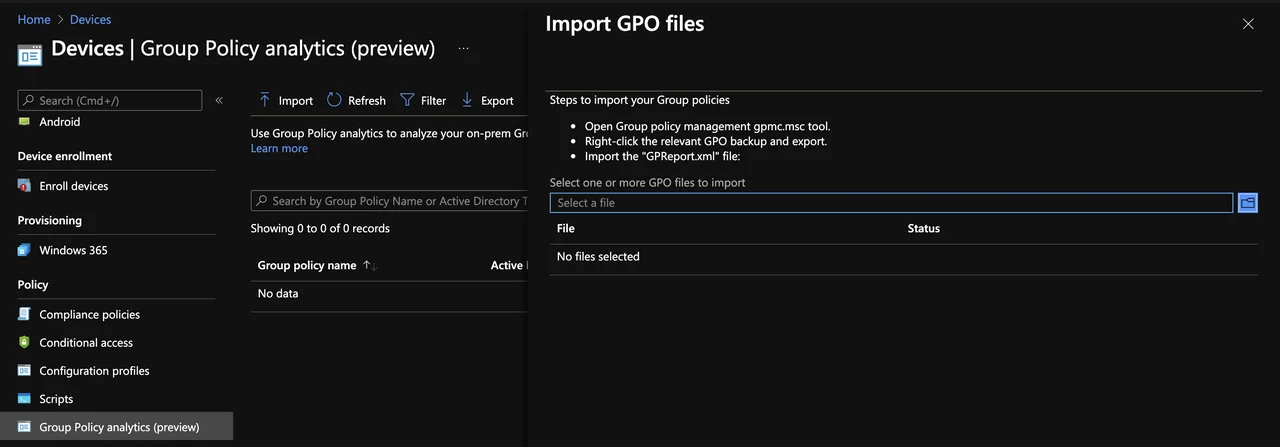Screen dimensions: 1280x447
Task: Click the Provisioning section heading
Action: click(50, 220)
